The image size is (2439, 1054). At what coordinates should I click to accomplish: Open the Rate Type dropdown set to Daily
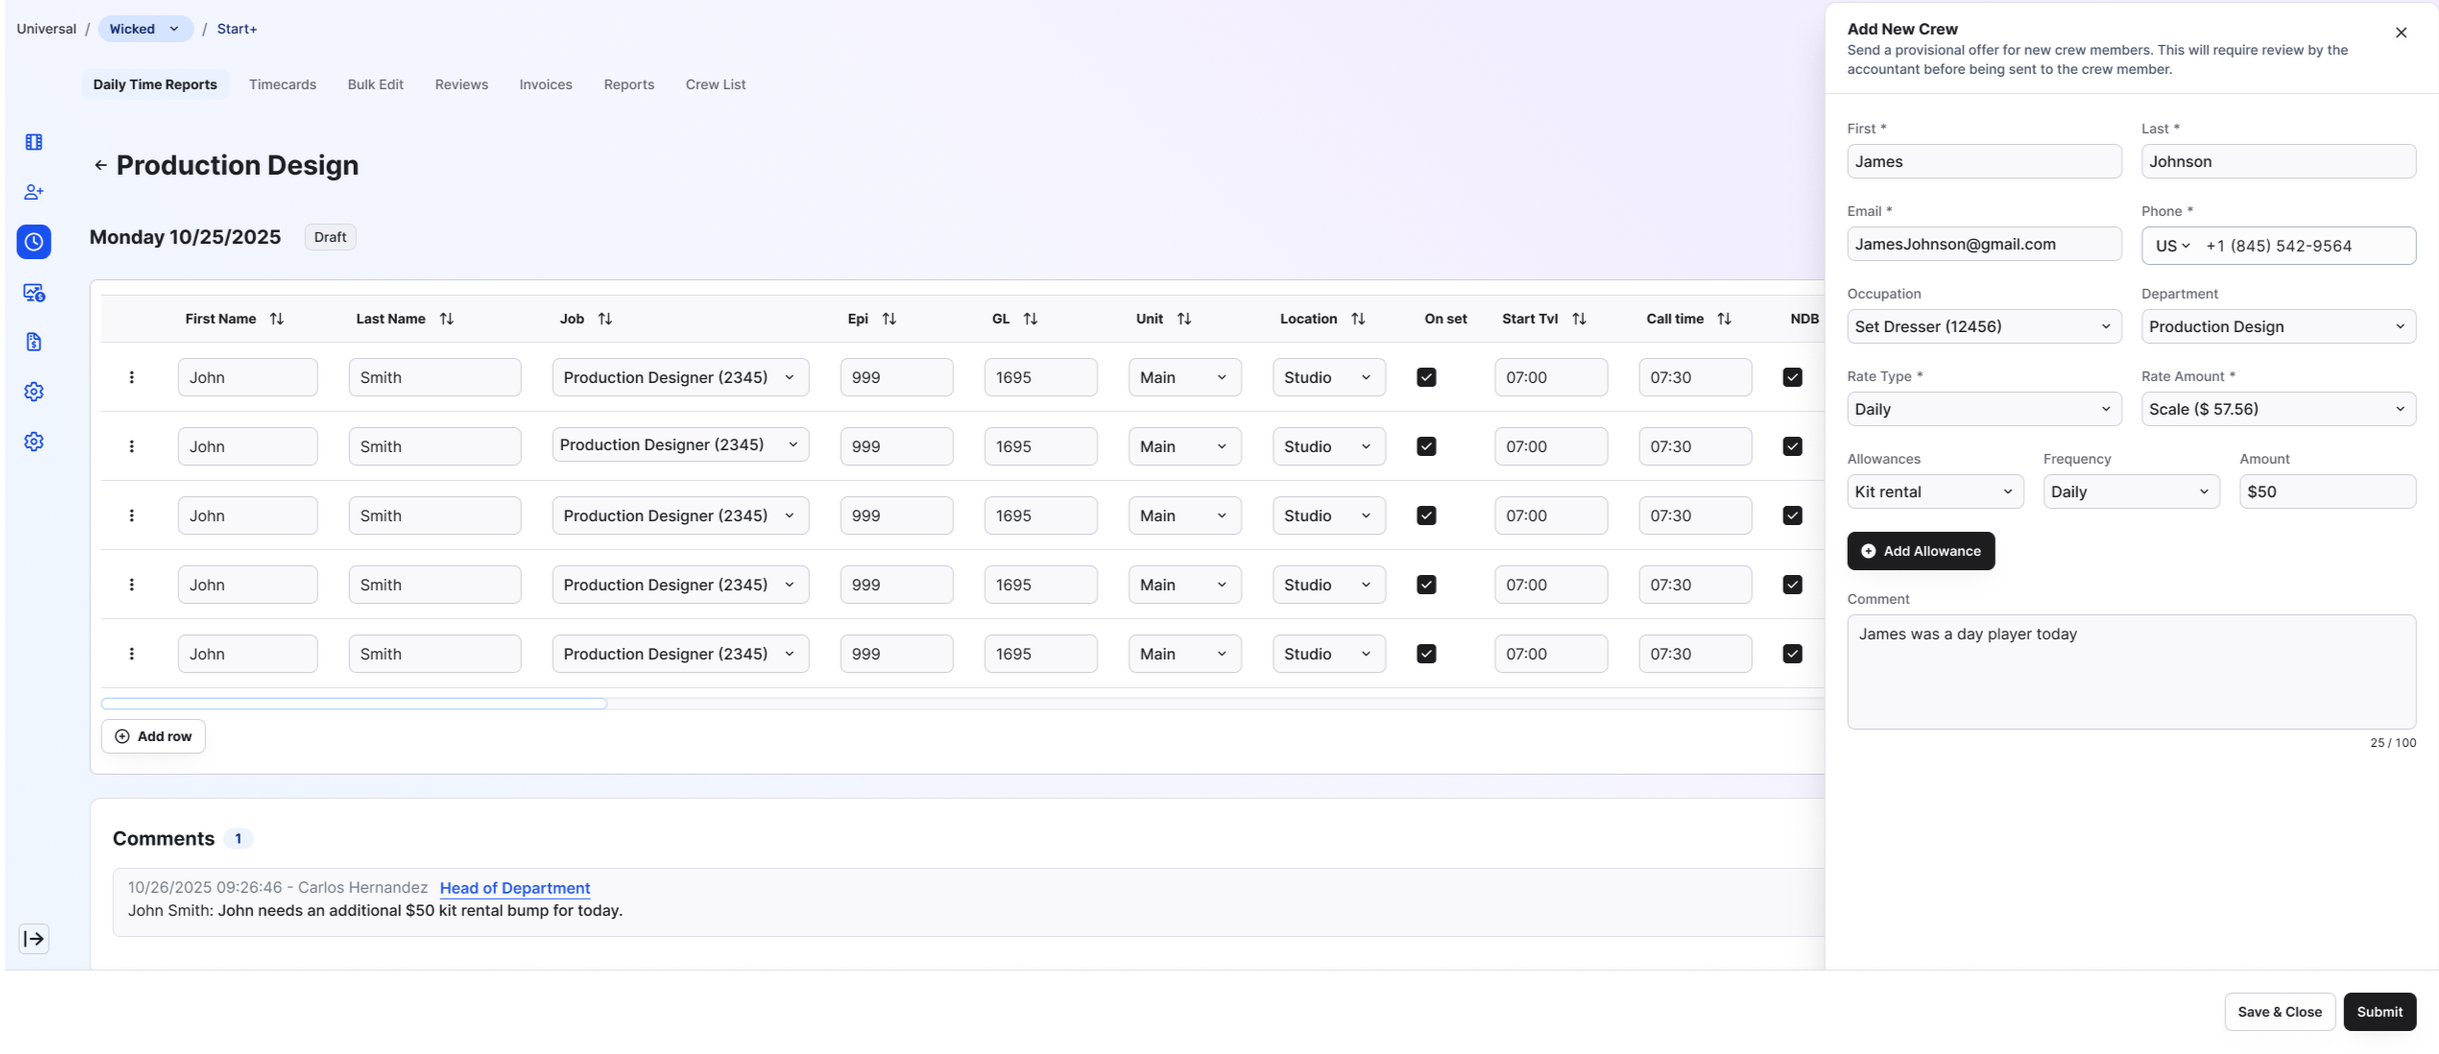(x=1984, y=408)
